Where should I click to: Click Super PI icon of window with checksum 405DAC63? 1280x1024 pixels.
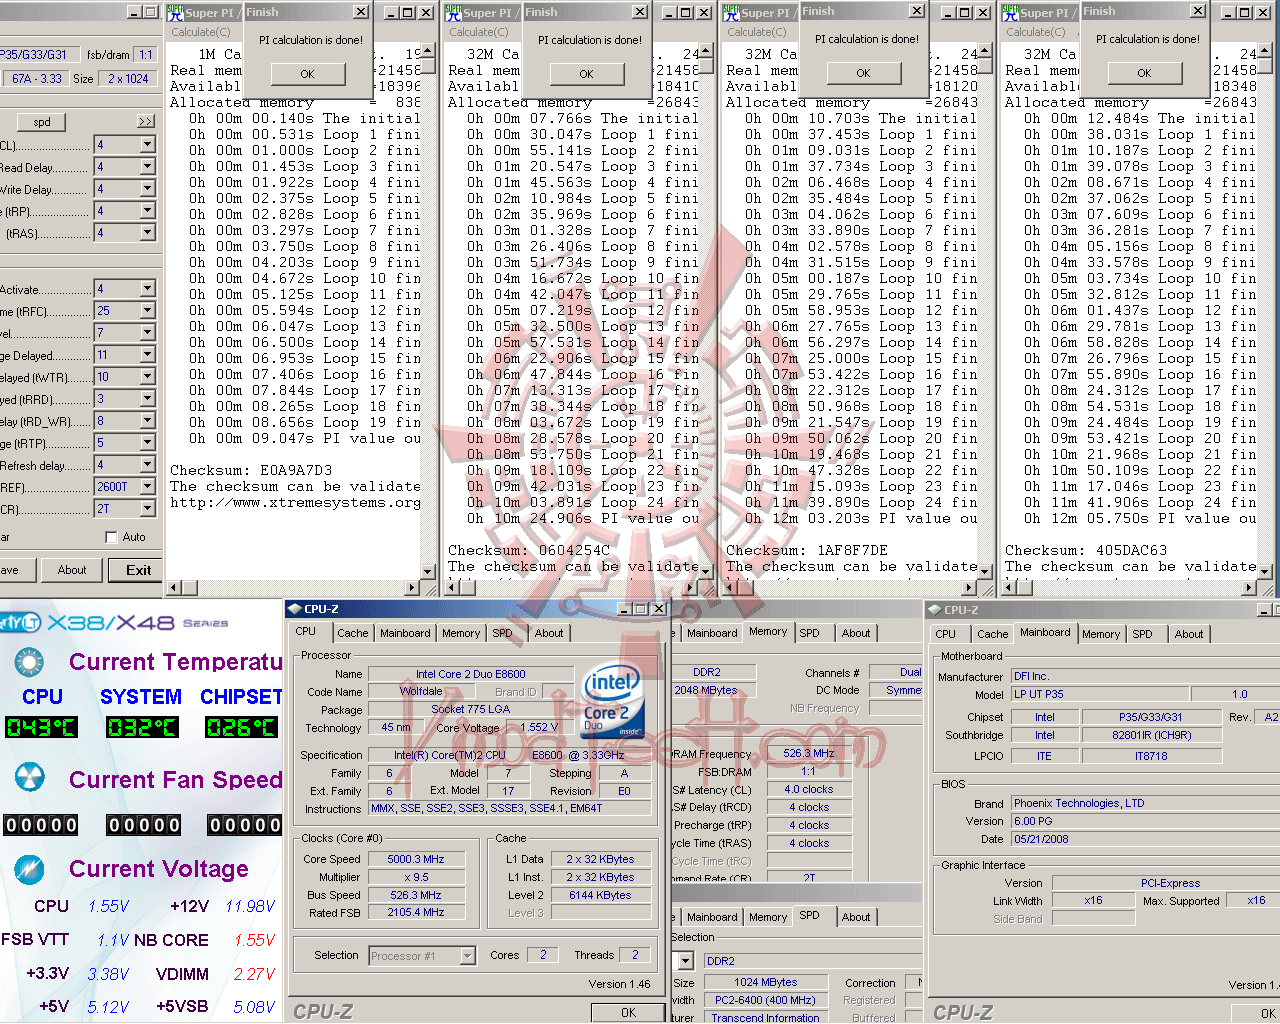tap(1010, 13)
